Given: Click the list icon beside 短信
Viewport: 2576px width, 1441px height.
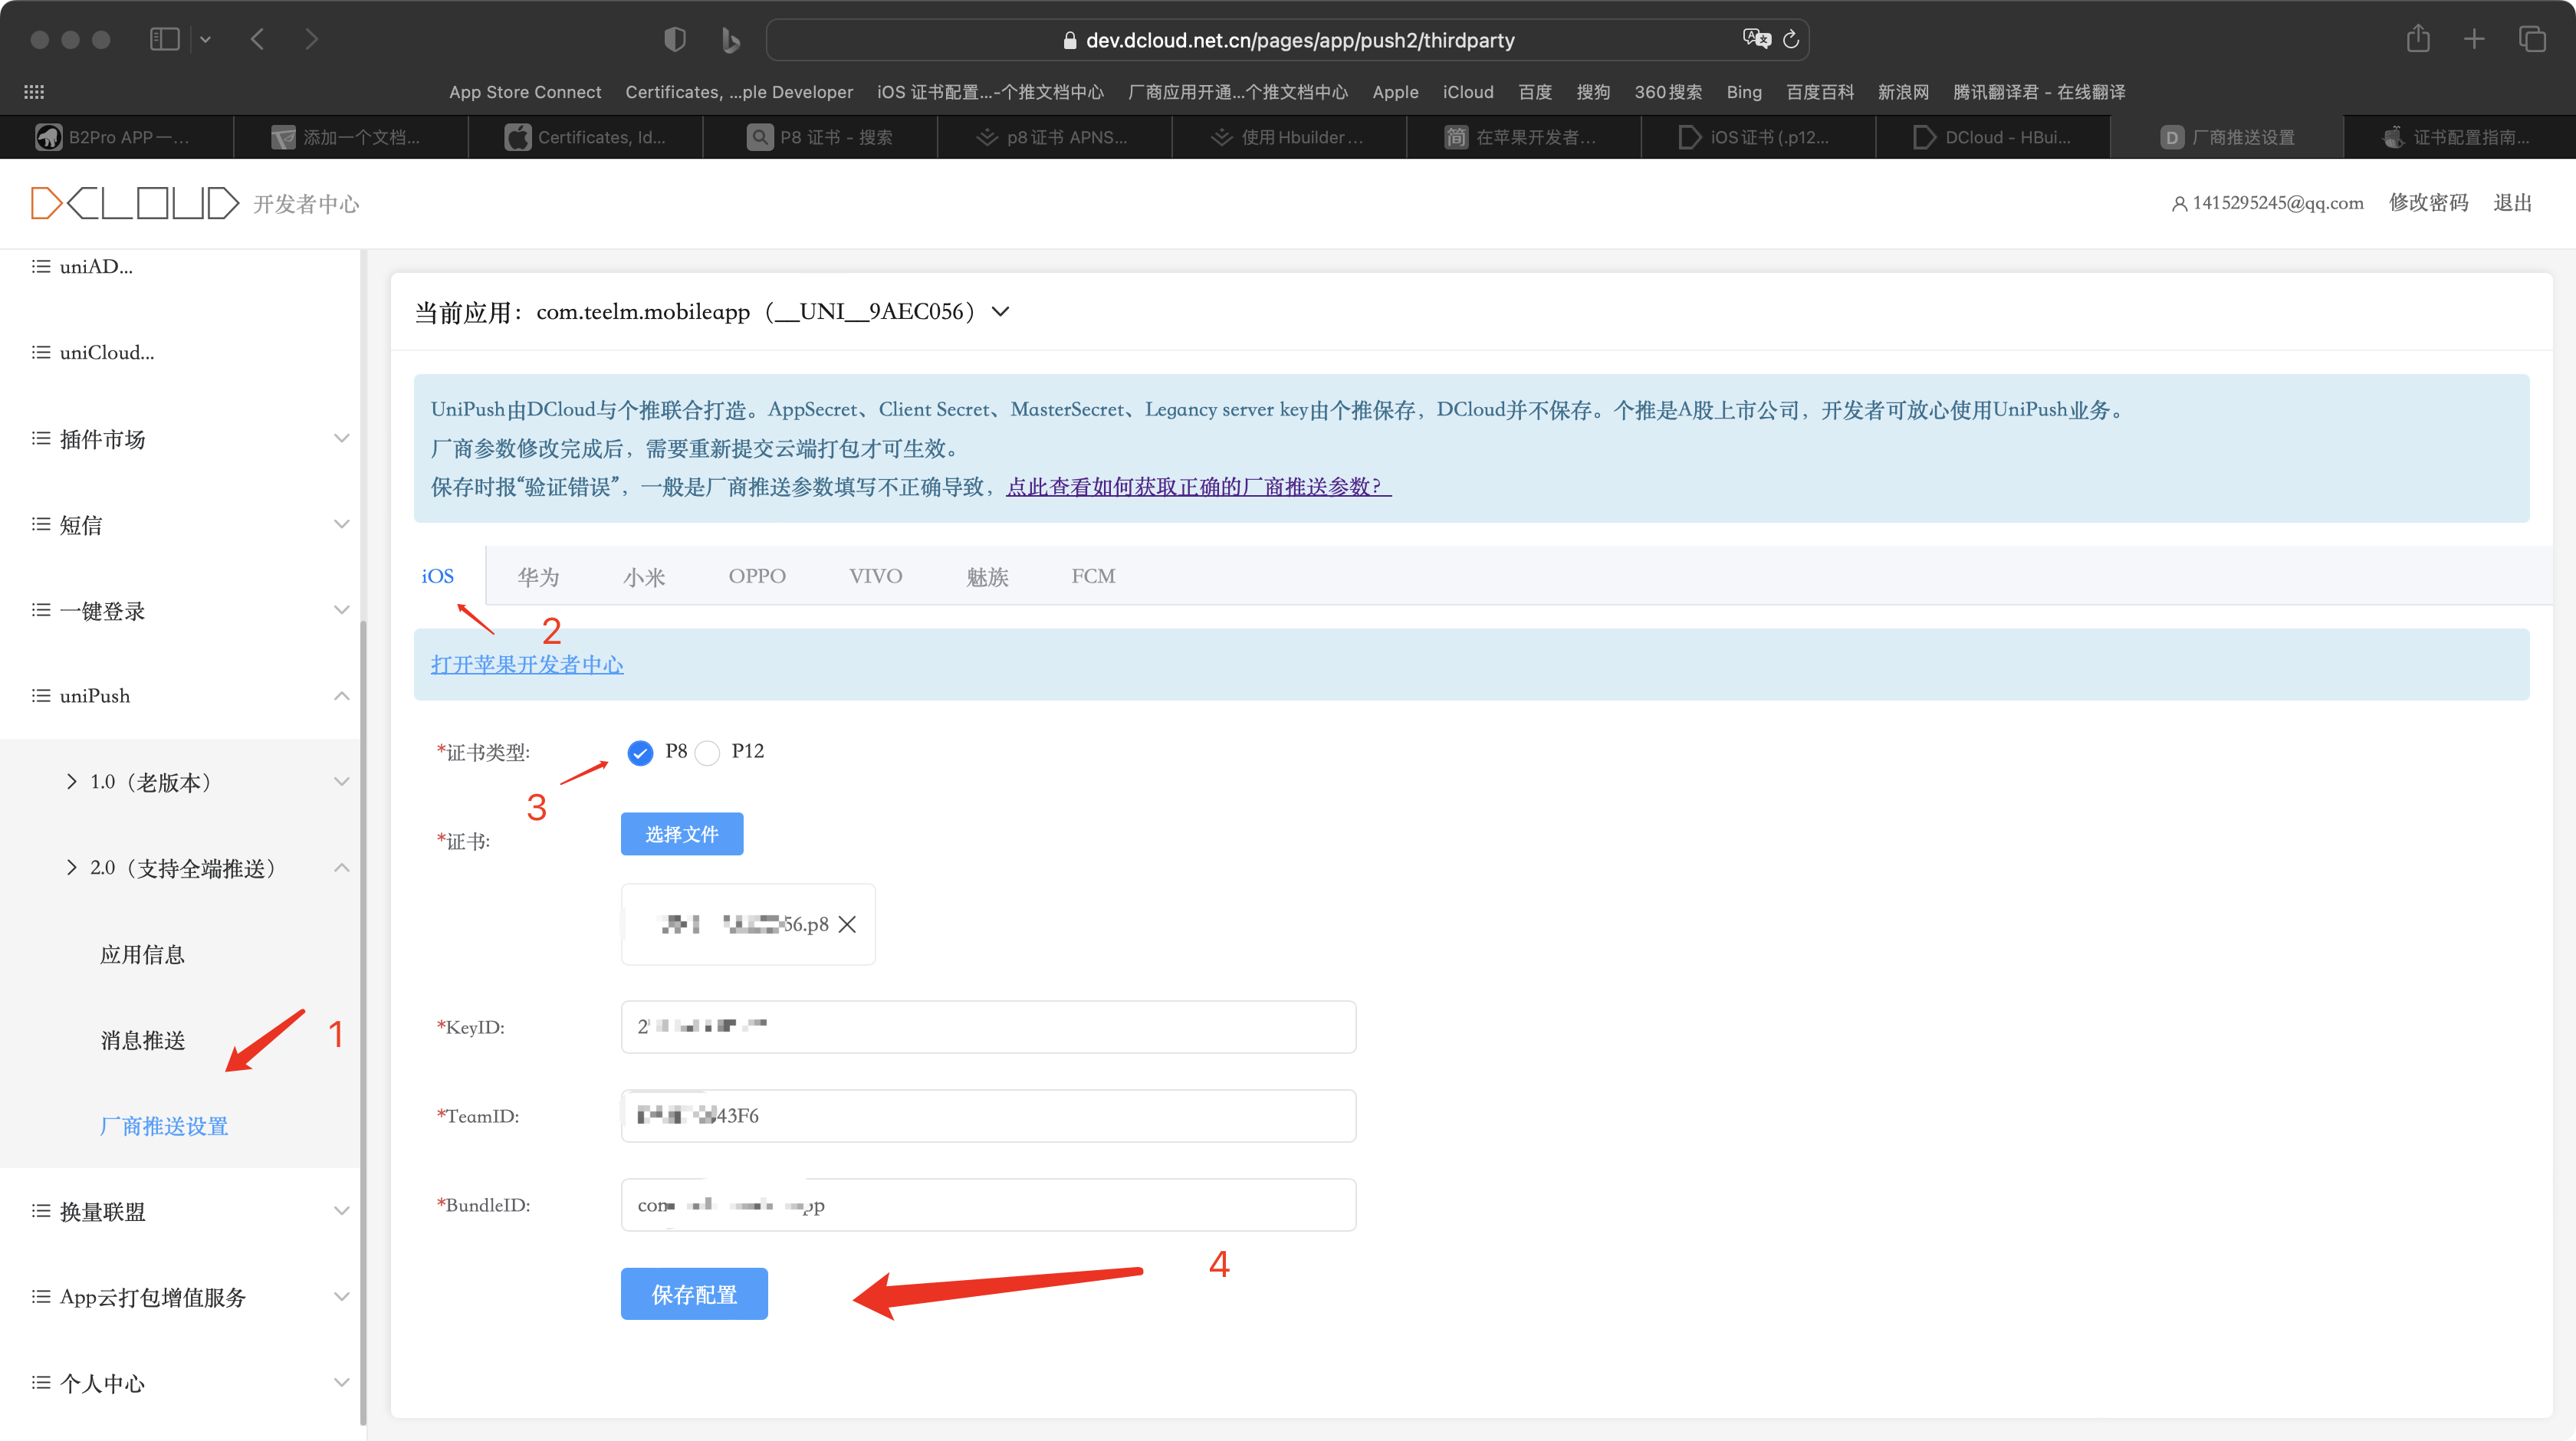Looking at the screenshot, I should [41, 524].
